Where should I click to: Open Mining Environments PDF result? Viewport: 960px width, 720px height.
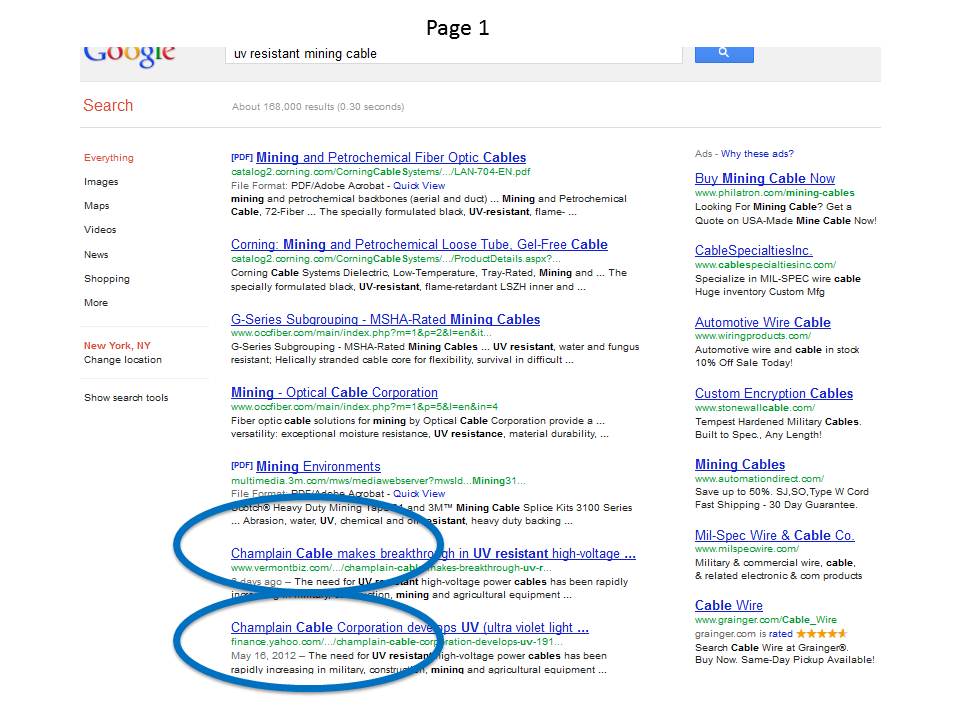coord(318,467)
